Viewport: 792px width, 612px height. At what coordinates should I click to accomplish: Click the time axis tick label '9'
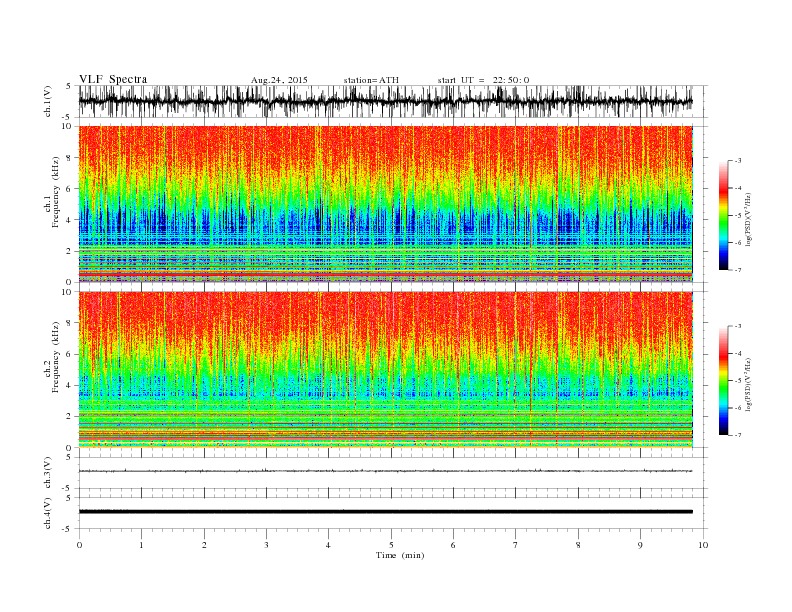[640, 545]
